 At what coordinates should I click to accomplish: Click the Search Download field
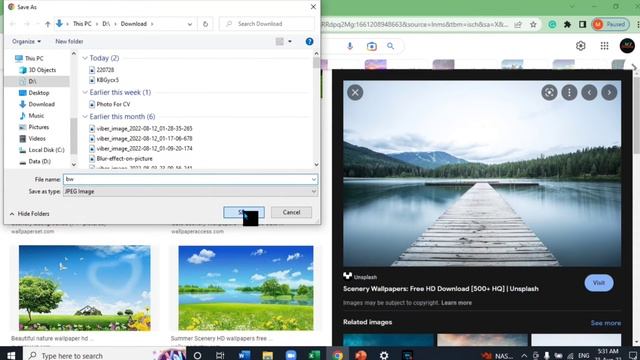point(267,24)
